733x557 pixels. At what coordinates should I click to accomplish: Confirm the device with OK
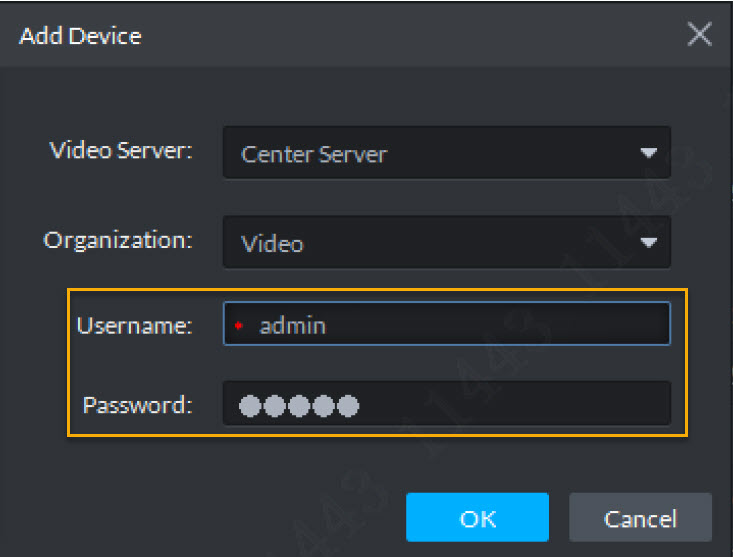coord(477,518)
